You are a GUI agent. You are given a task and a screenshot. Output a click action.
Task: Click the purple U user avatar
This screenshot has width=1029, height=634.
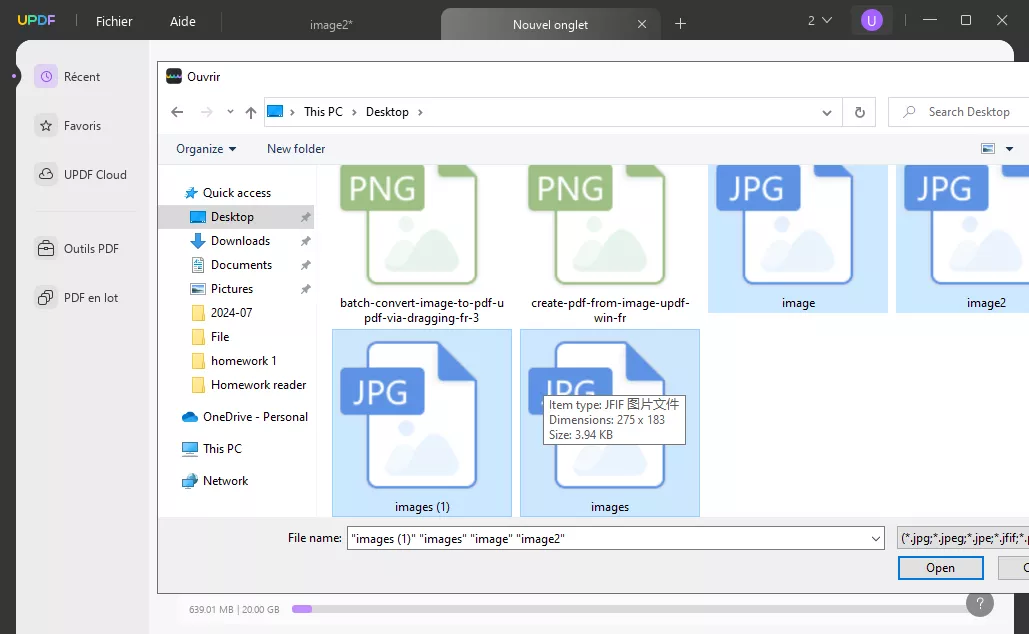coord(871,20)
